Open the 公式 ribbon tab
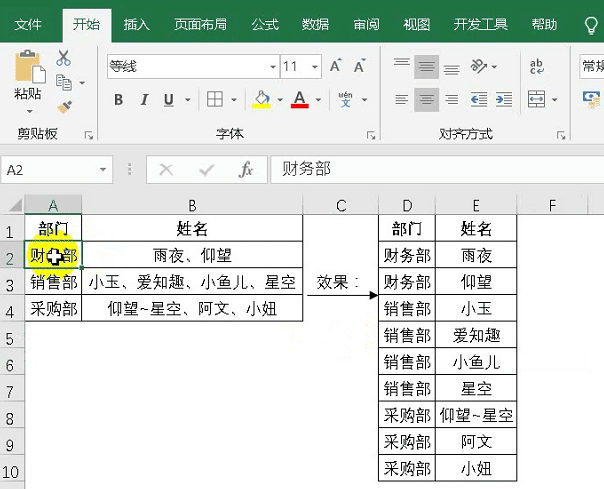The height and width of the screenshot is (489, 604). point(264,24)
